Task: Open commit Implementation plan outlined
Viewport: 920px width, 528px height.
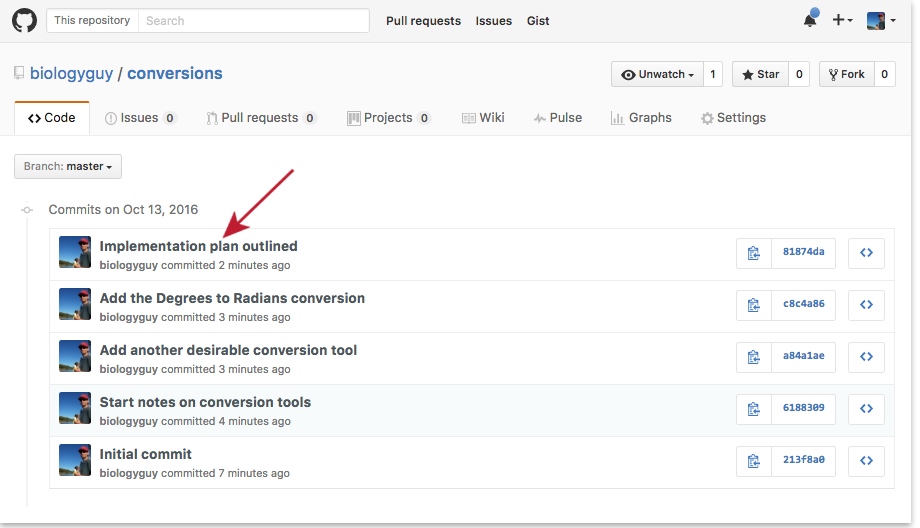Action: [198, 246]
